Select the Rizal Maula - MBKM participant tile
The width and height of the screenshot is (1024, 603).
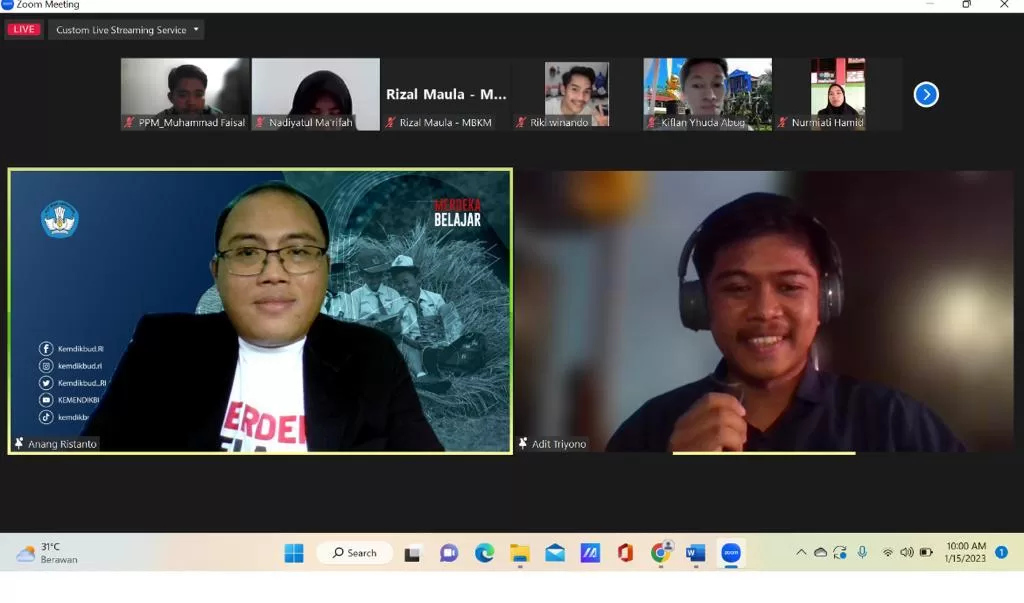[446, 94]
